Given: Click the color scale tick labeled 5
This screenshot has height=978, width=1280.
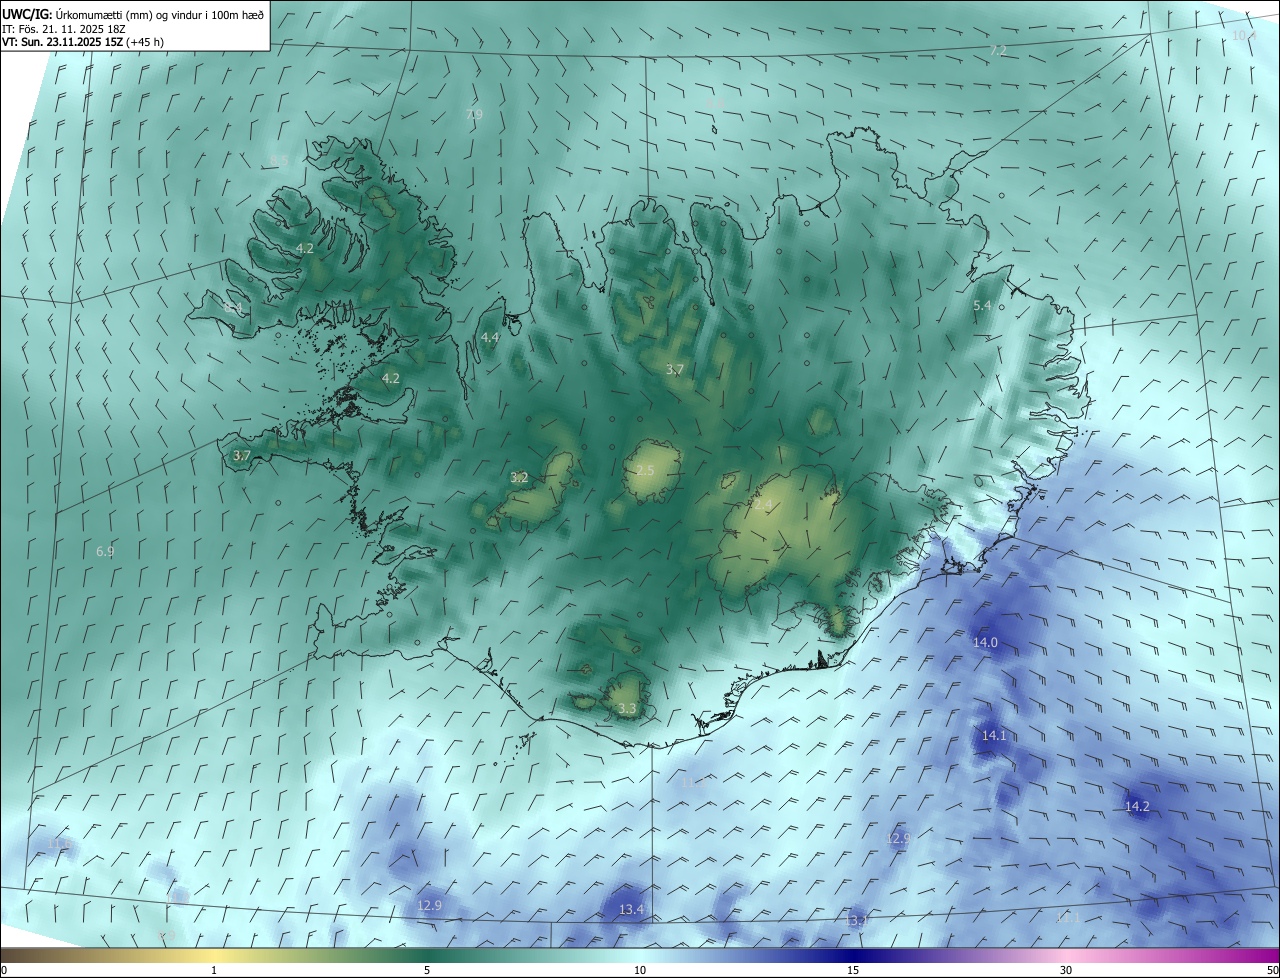Looking at the screenshot, I should [427, 970].
